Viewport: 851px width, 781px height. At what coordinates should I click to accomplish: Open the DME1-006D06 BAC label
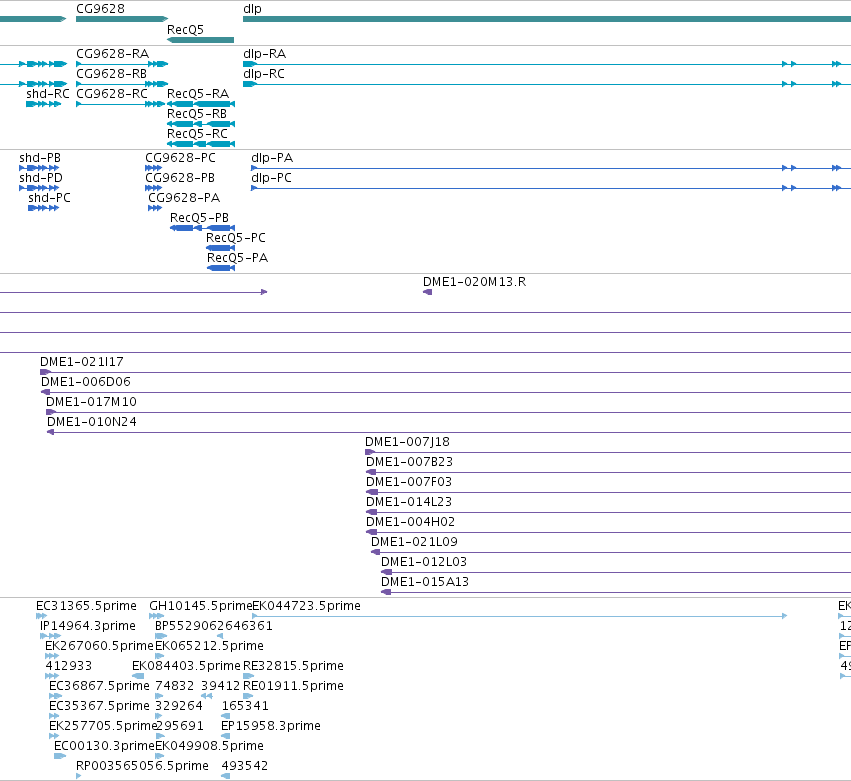coord(86,382)
